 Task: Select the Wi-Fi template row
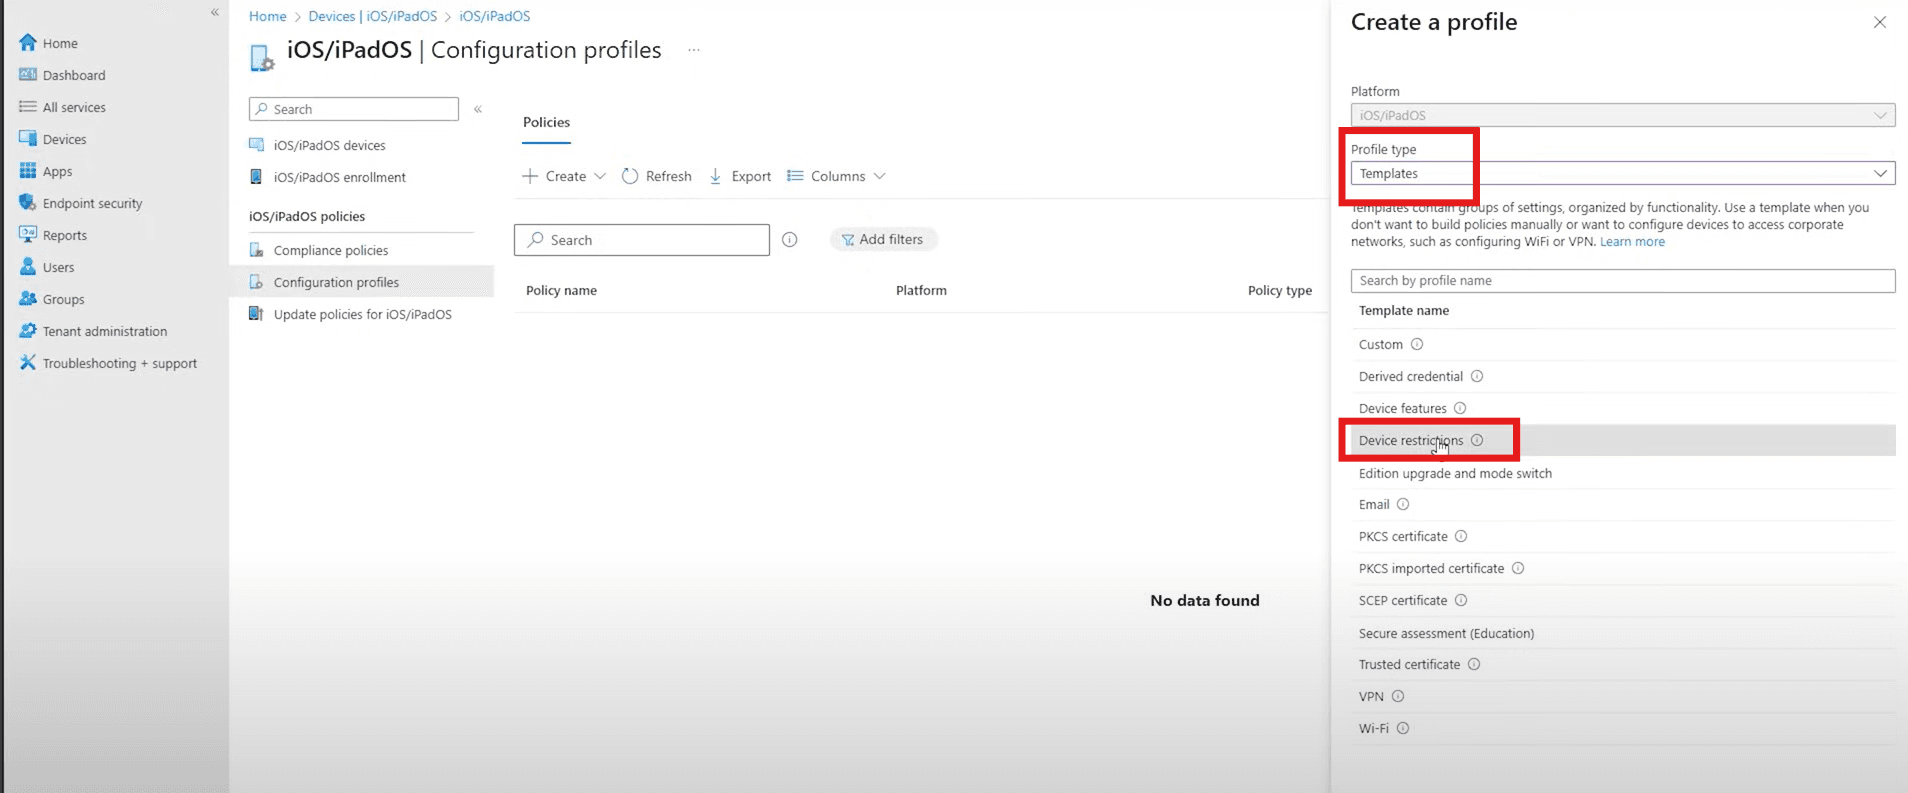pyautogui.click(x=1622, y=728)
